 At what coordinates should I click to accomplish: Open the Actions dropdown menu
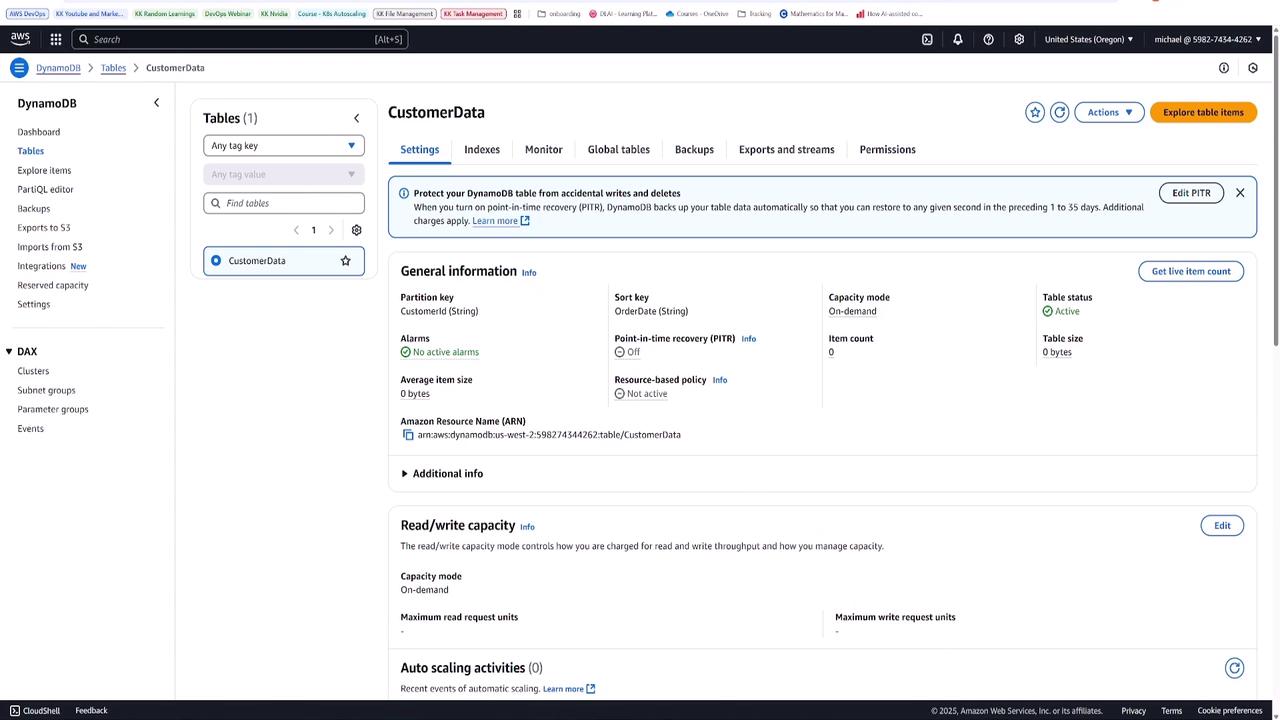[x=1109, y=112]
